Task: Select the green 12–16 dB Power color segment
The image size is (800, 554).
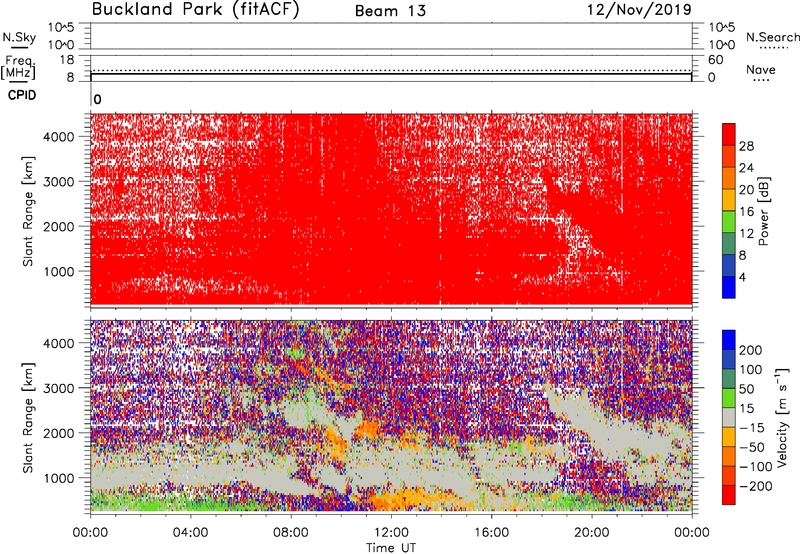Action: coord(729,222)
